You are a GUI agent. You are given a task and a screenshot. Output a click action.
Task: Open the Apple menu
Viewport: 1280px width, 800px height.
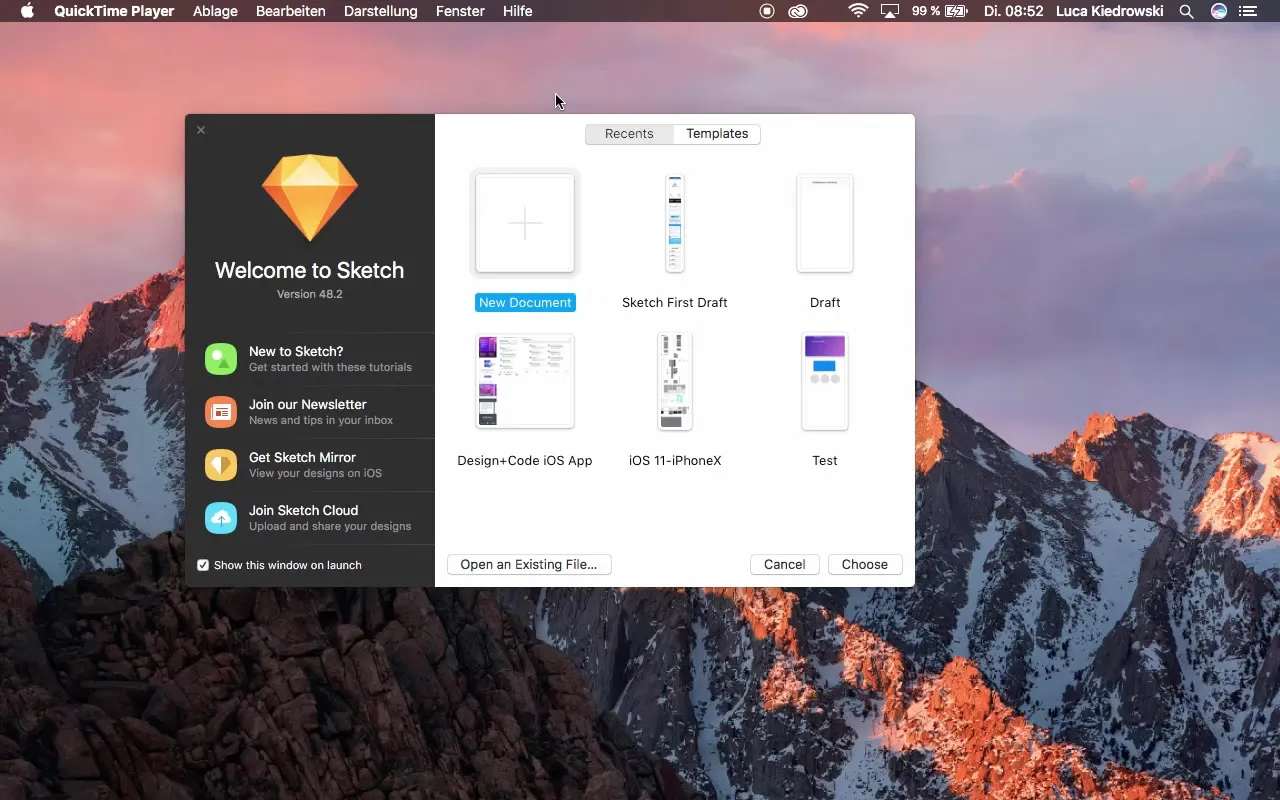(27, 11)
